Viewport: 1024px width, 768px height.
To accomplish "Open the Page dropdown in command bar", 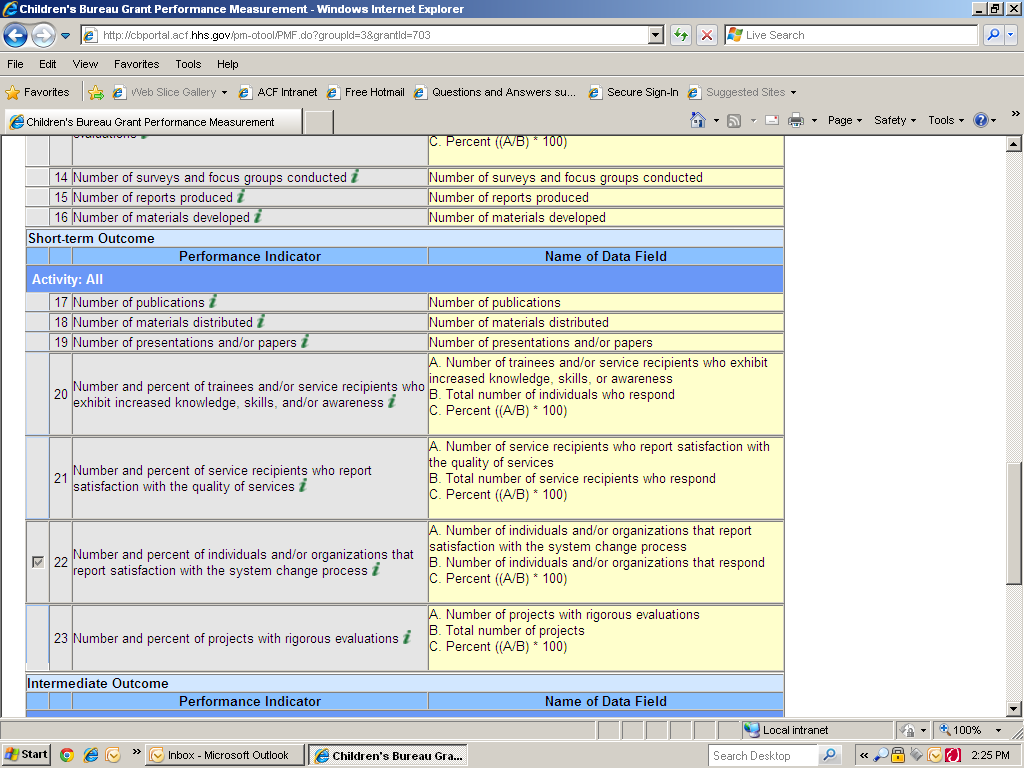I will pyautogui.click(x=845, y=120).
